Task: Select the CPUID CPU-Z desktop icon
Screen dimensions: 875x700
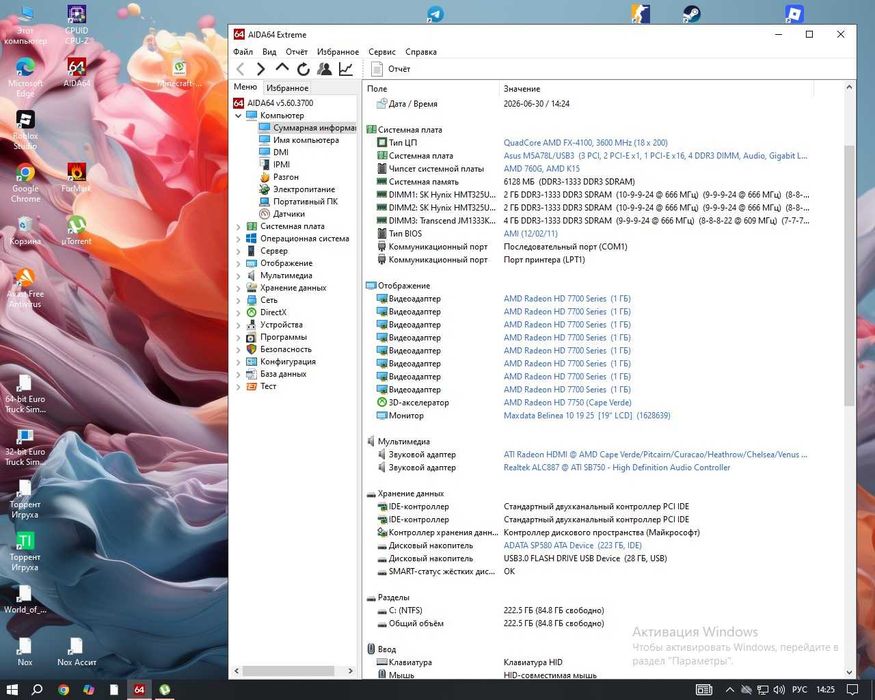Action: pyautogui.click(x=76, y=25)
